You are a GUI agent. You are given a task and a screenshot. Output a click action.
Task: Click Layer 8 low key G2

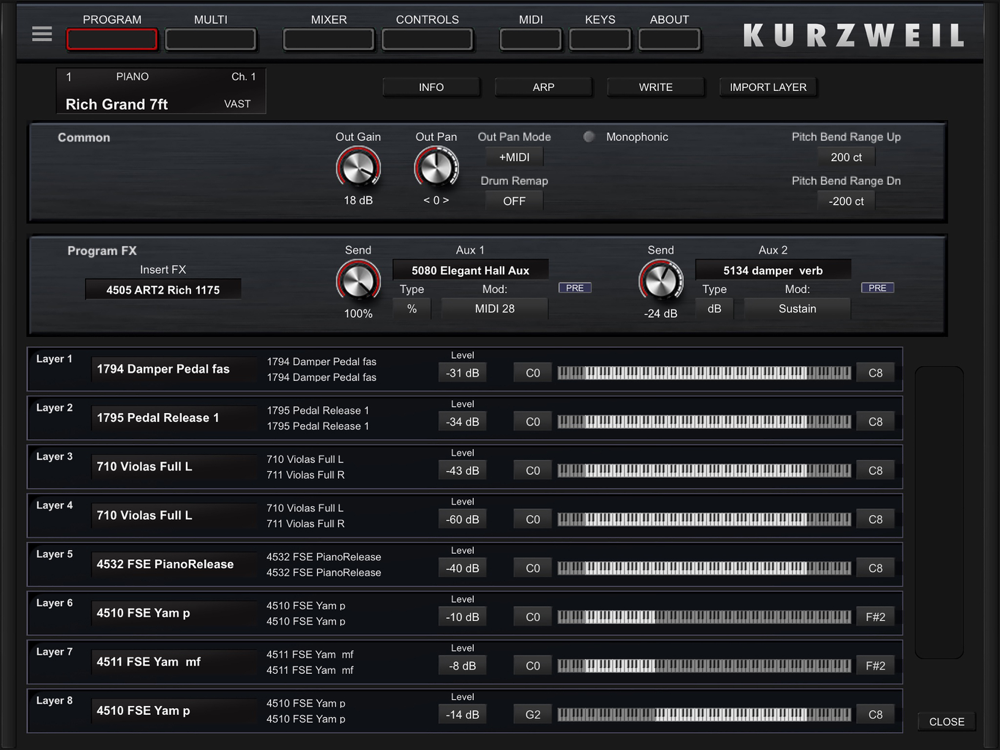[x=533, y=714]
